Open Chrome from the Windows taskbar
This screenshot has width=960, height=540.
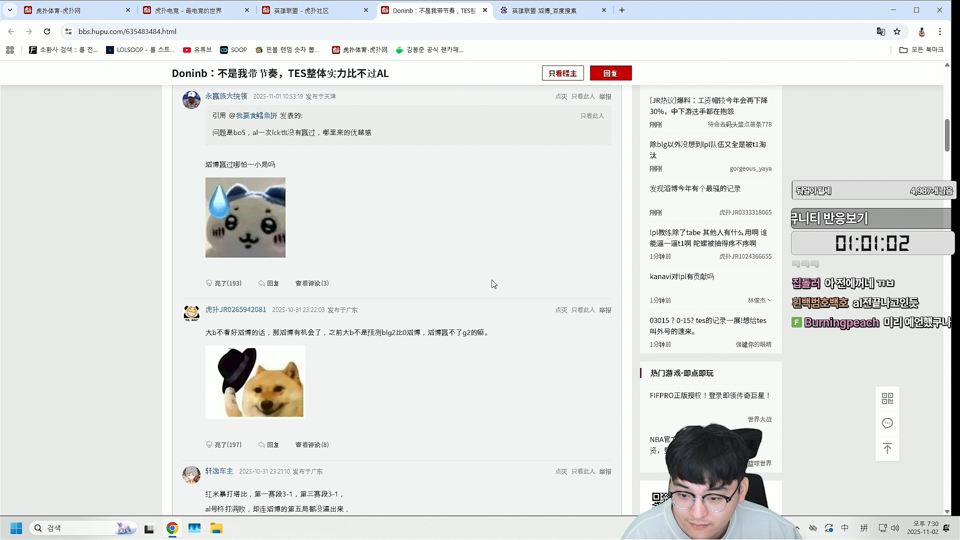pyautogui.click(x=172, y=528)
